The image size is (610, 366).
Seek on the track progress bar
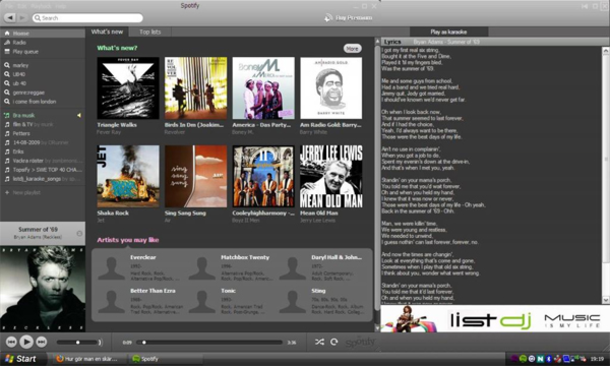(209, 342)
